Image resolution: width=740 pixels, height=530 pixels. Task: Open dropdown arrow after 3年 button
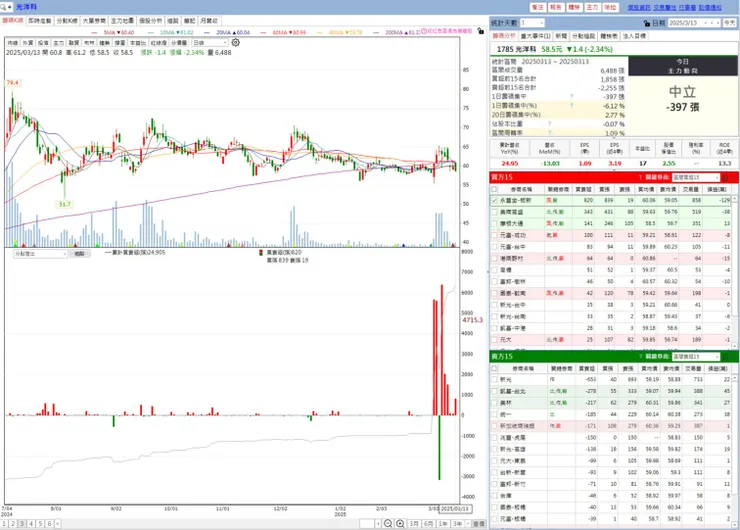click(468, 524)
